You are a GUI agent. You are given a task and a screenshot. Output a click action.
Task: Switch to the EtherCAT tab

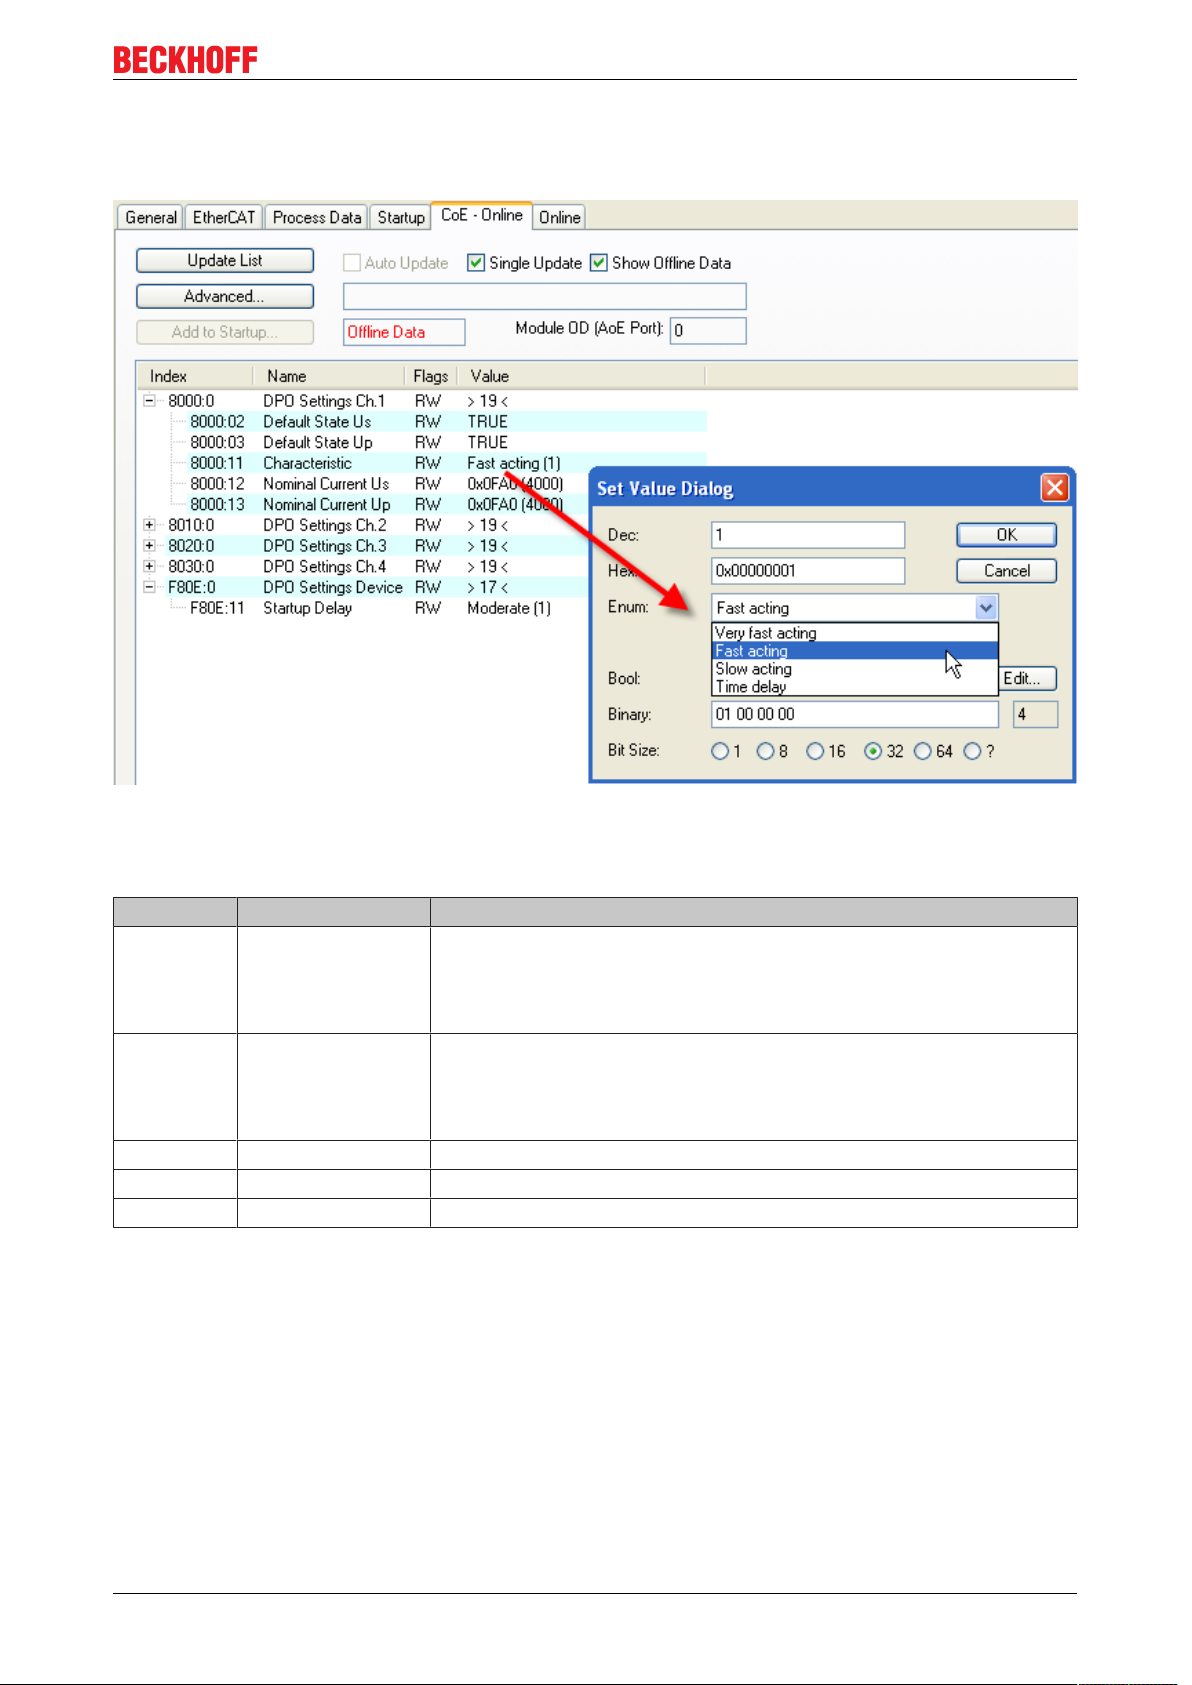point(224,217)
